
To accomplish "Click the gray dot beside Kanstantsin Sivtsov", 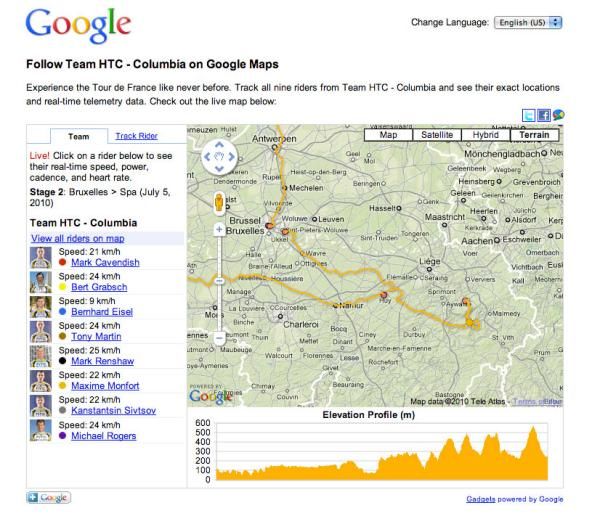I will 62,410.
